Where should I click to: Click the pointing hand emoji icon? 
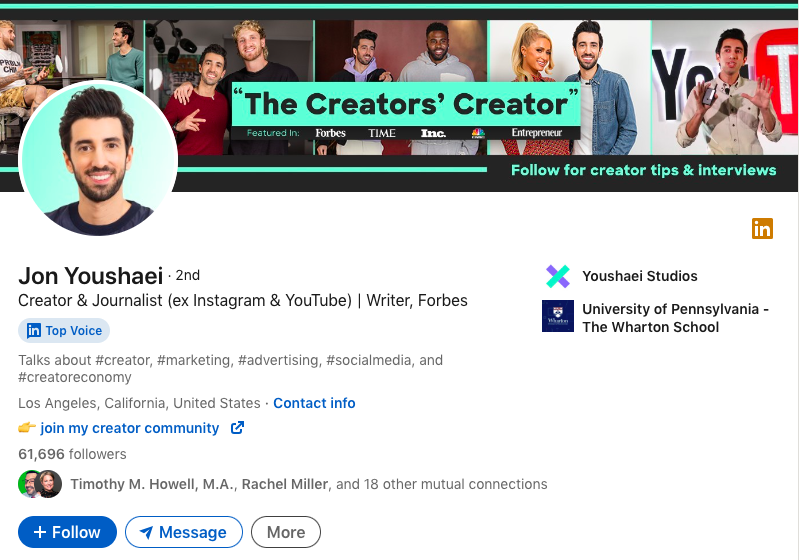pyautogui.click(x=27, y=428)
